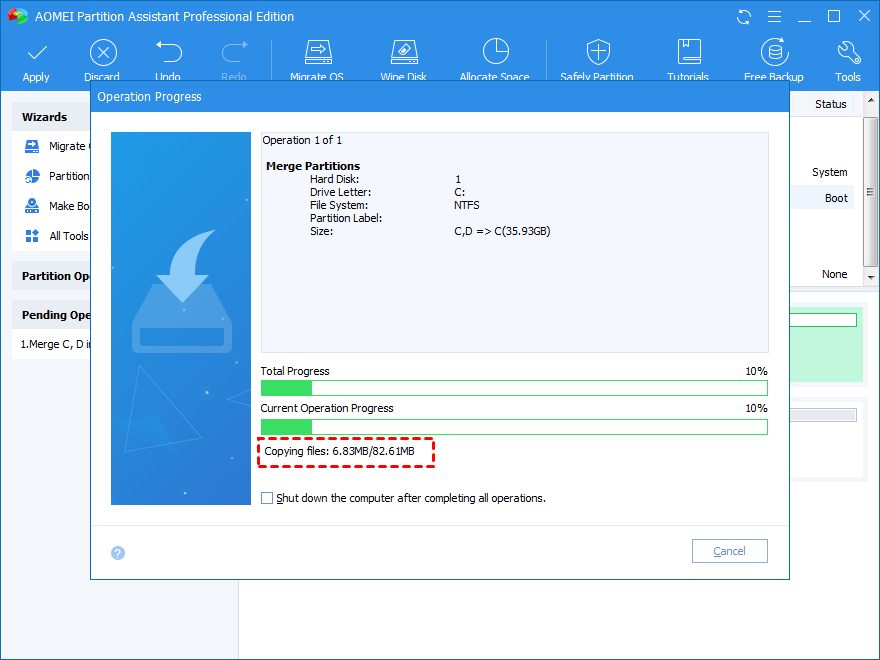Expand the Partition Operations section header
Image resolution: width=880 pixels, height=660 pixels.
51,276
